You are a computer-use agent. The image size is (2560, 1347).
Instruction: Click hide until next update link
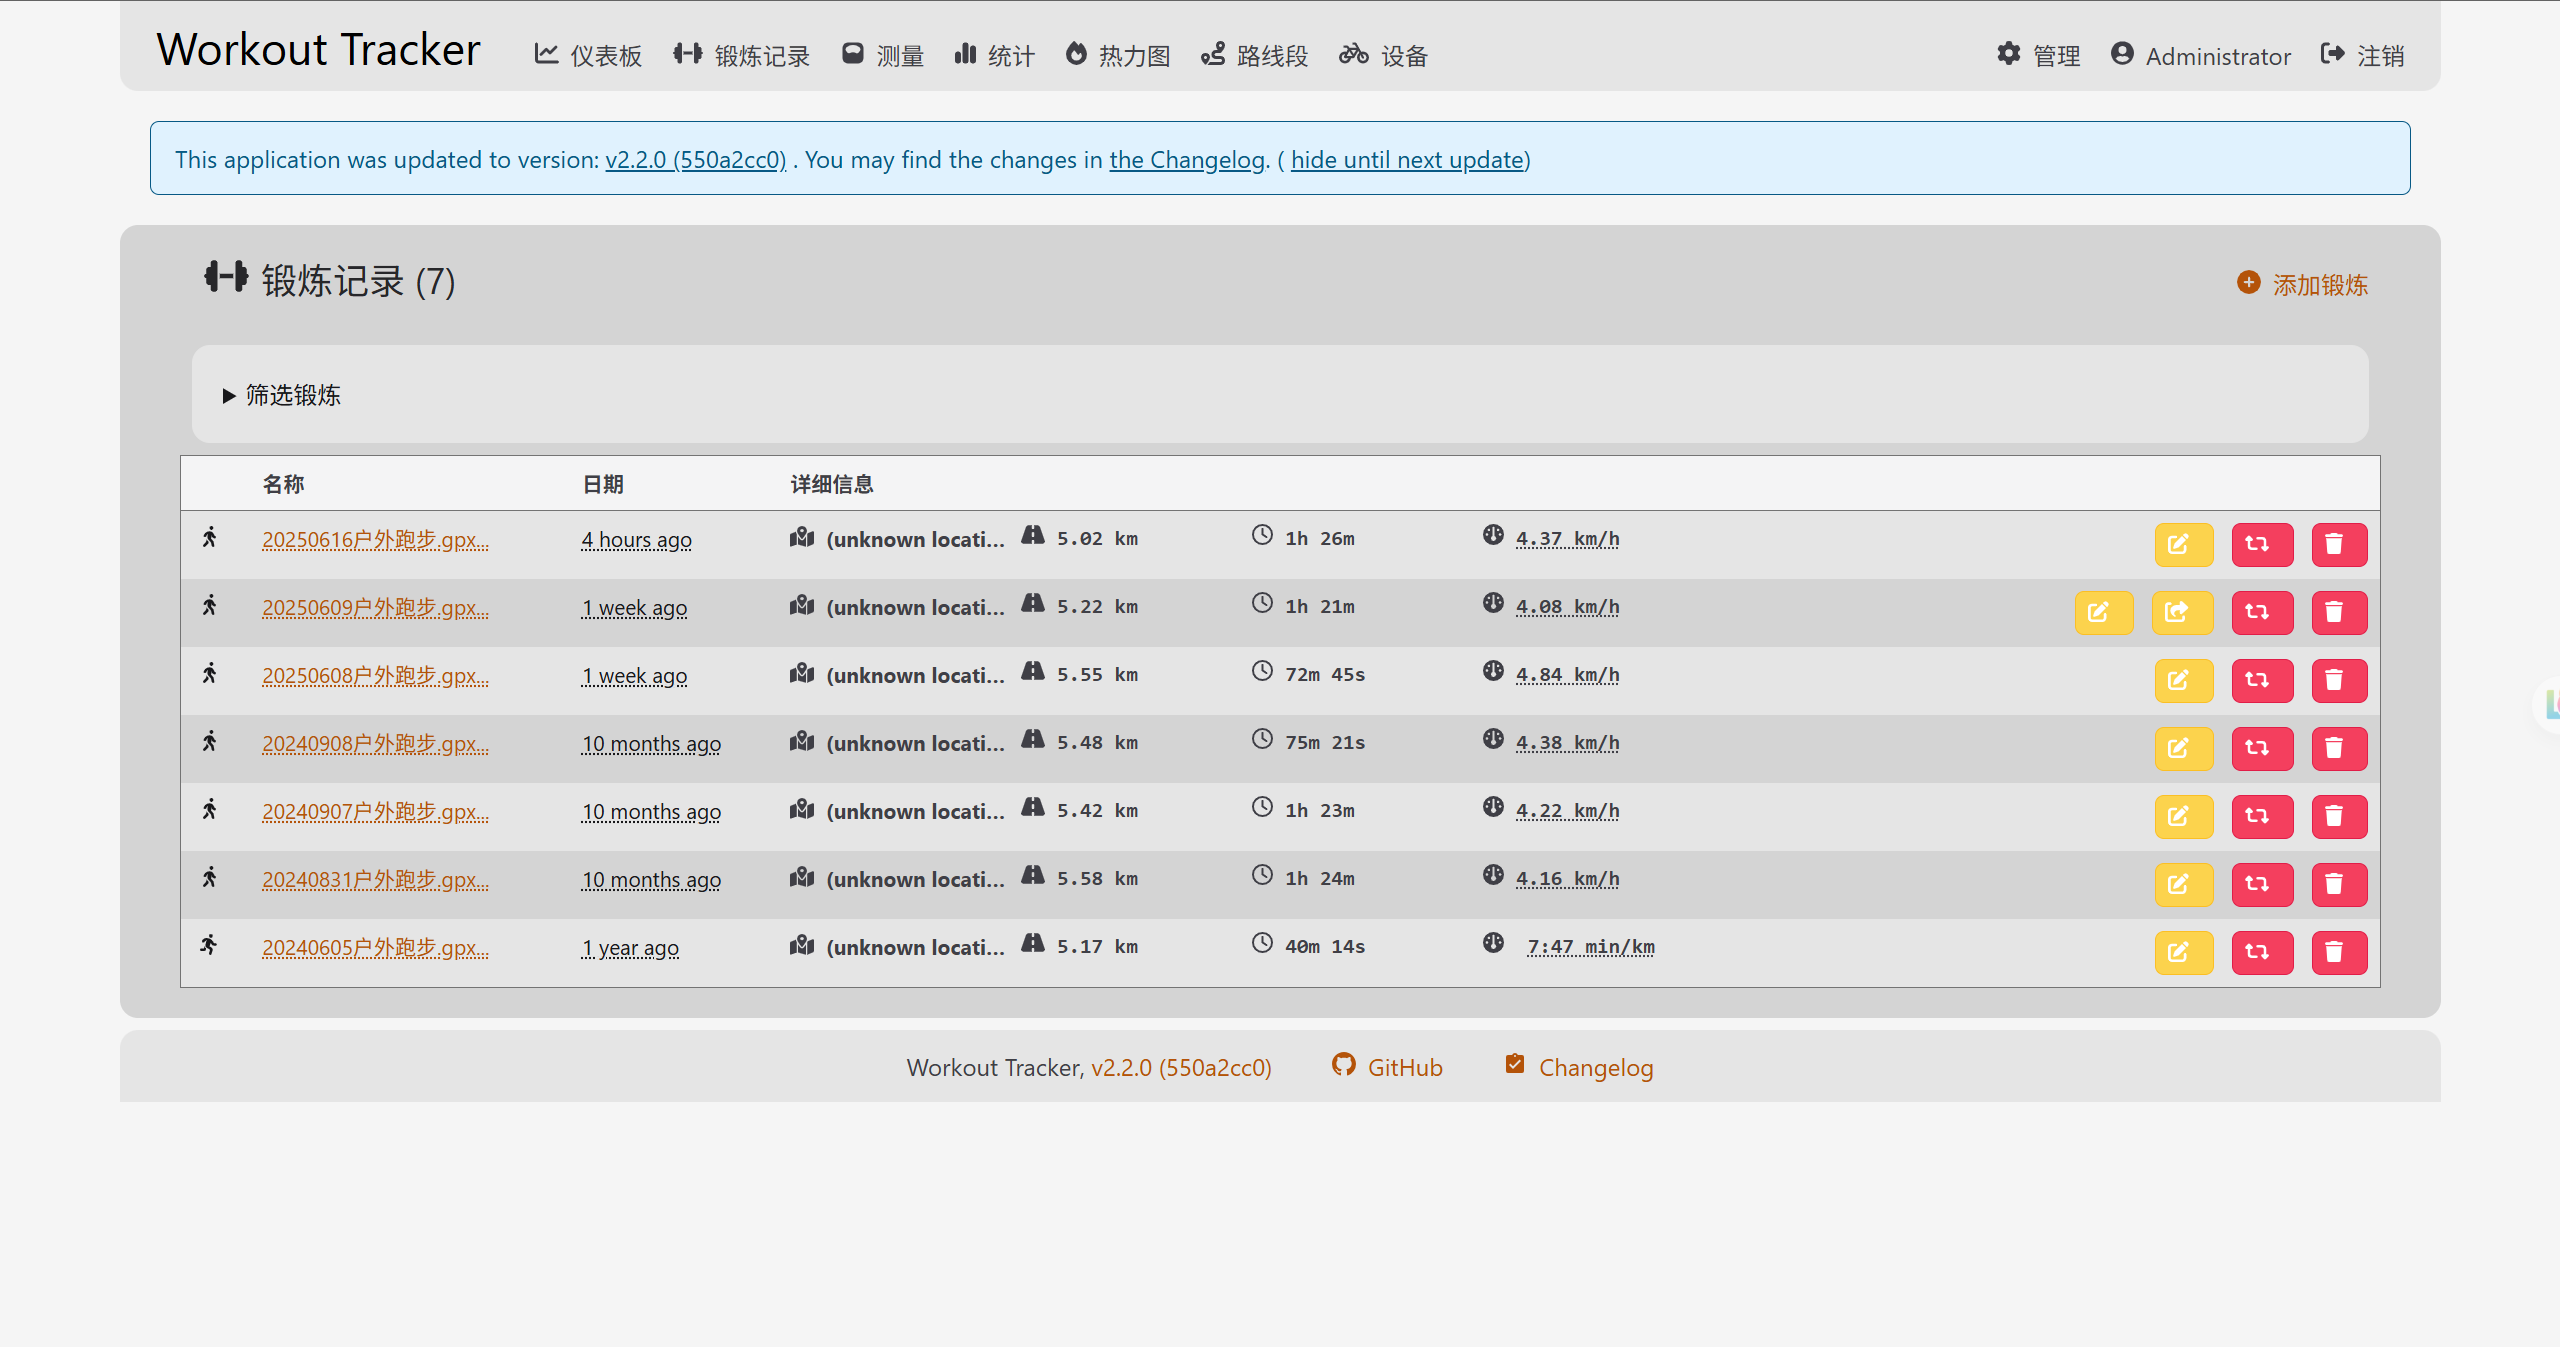click(1407, 160)
